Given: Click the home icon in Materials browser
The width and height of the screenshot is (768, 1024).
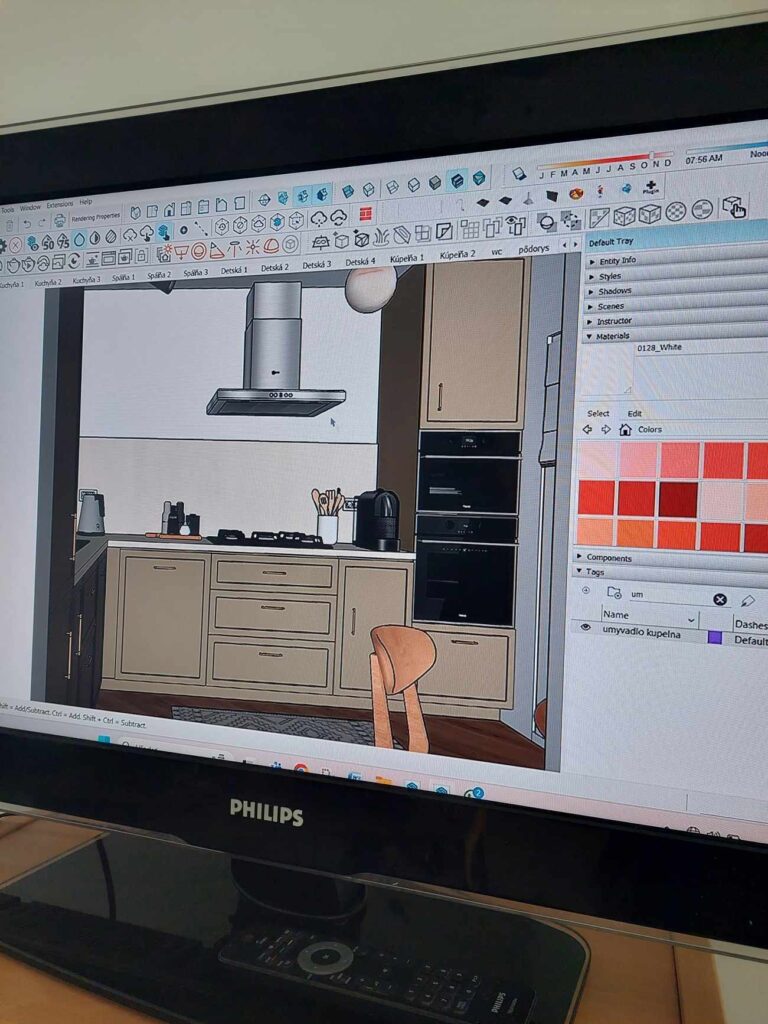Looking at the screenshot, I should pos(625,430).
